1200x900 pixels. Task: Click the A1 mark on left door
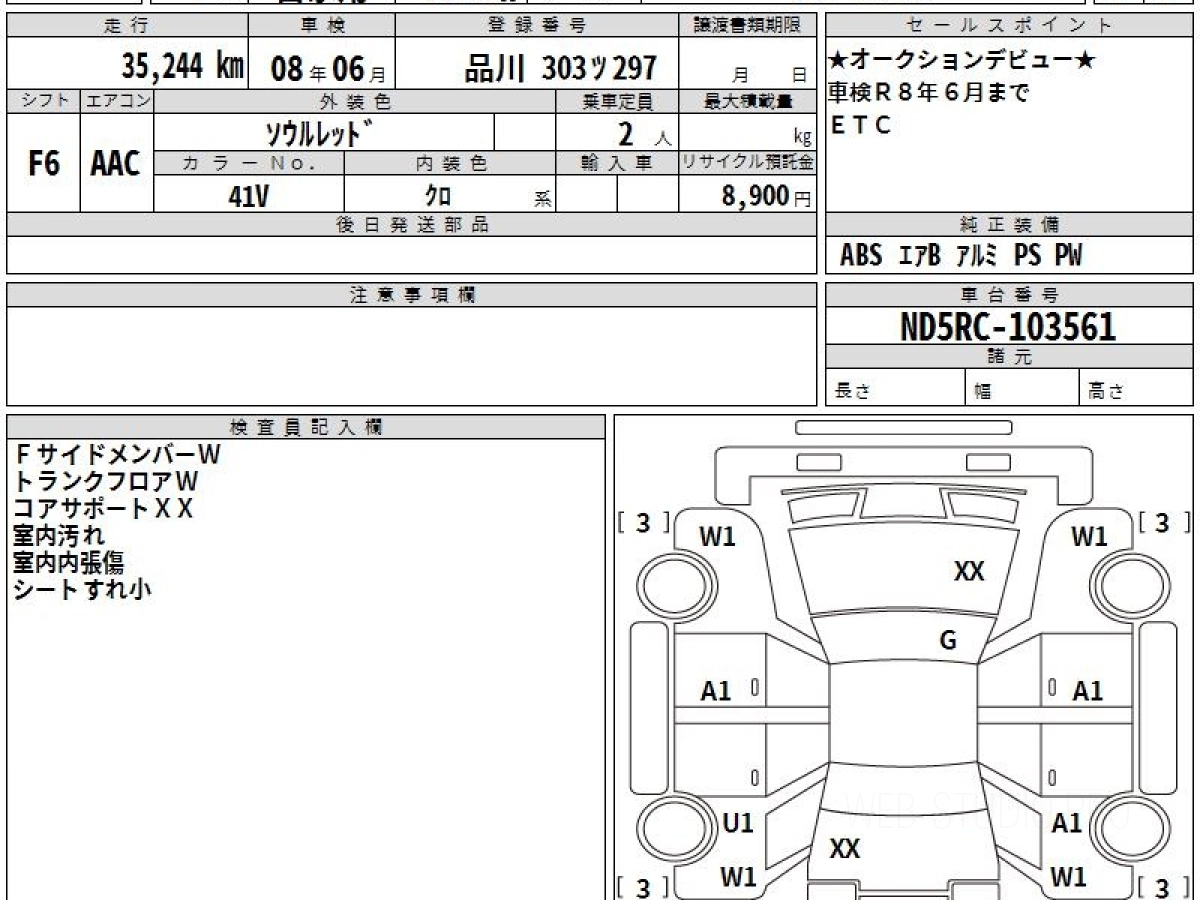click(x=716, y=691)
